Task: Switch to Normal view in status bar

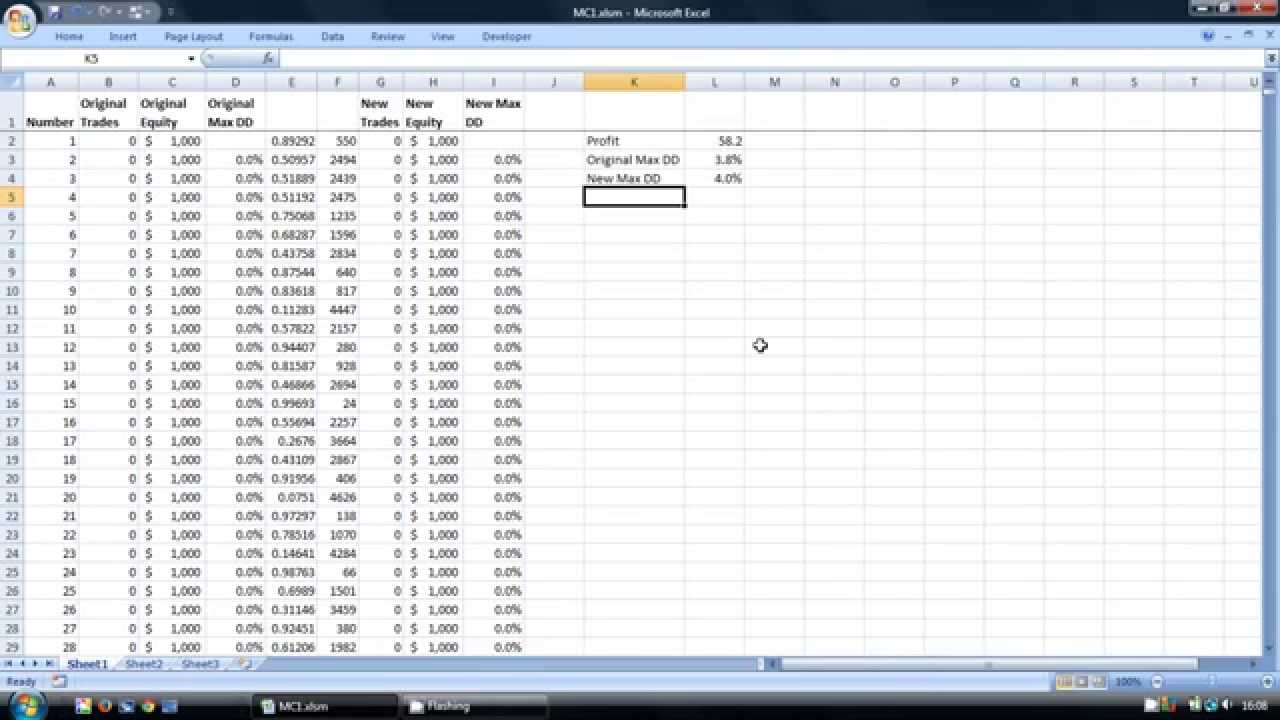Action: pyautogui.click(x=1064, y=681)
